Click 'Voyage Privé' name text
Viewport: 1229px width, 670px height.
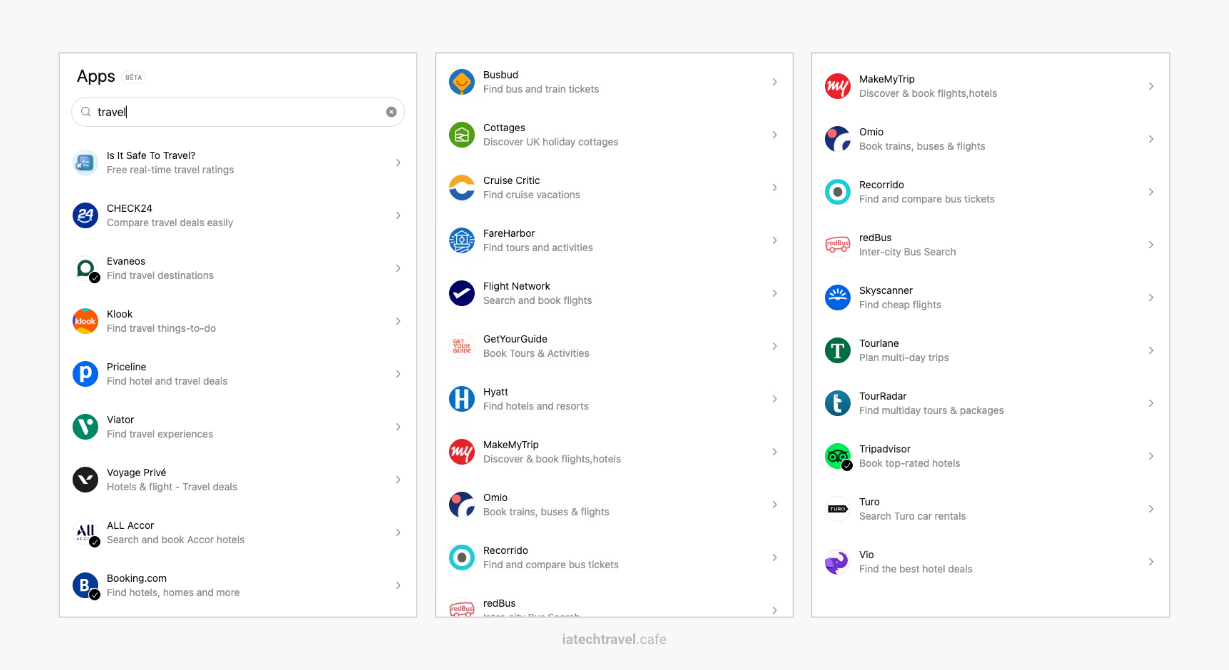click(136, 473)
